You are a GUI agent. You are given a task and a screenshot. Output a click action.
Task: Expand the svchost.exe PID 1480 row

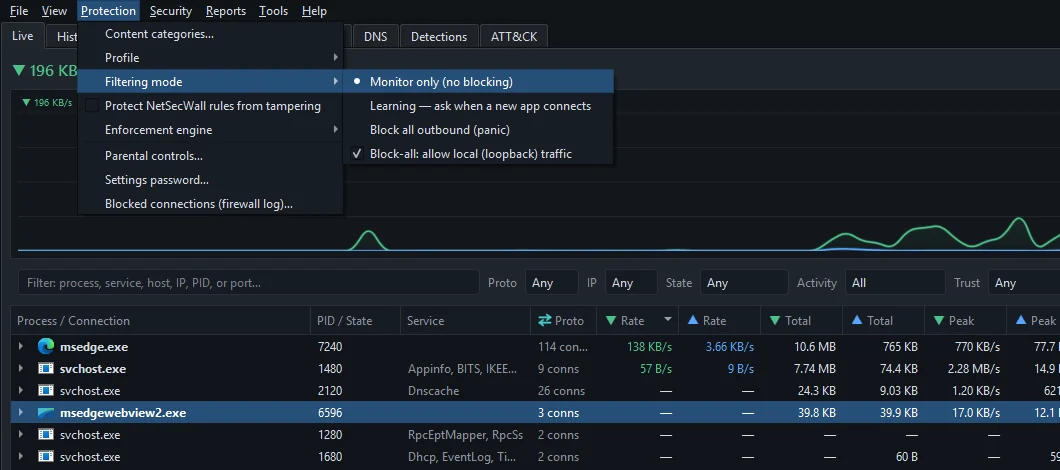coord(21,369)
